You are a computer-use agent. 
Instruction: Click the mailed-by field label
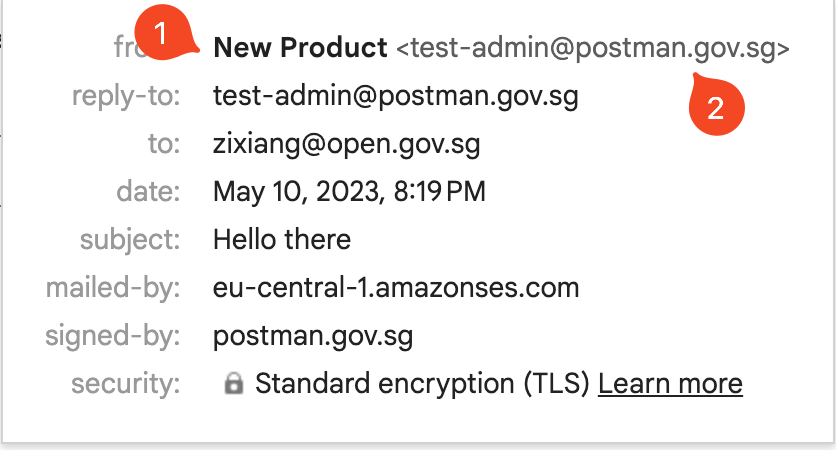(x=113, y=288)
